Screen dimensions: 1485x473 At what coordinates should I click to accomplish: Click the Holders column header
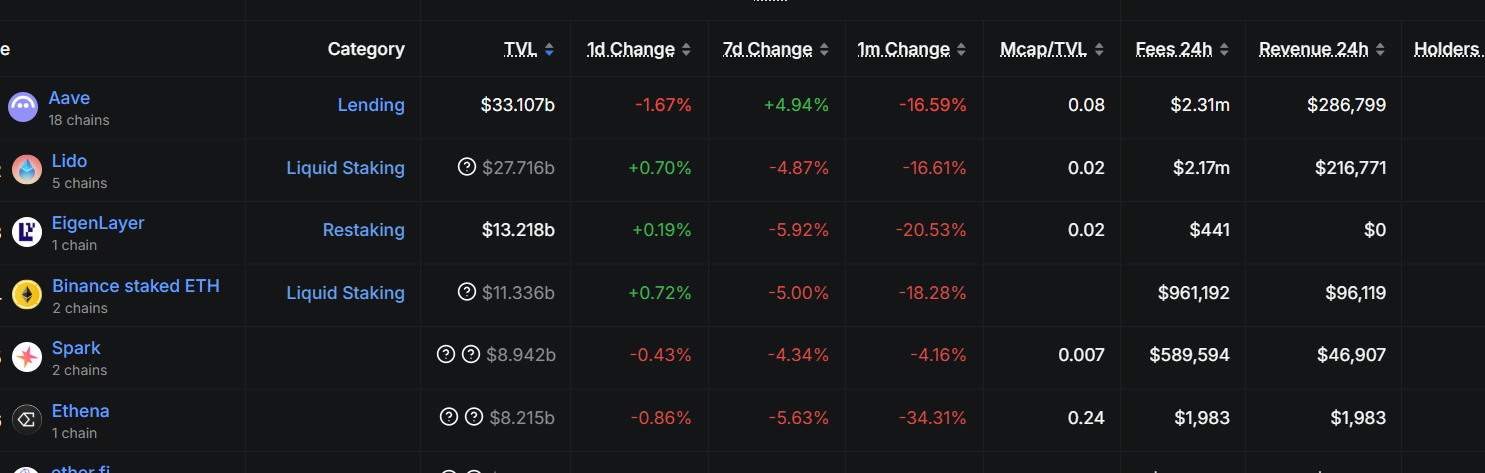coord(1446,49)
